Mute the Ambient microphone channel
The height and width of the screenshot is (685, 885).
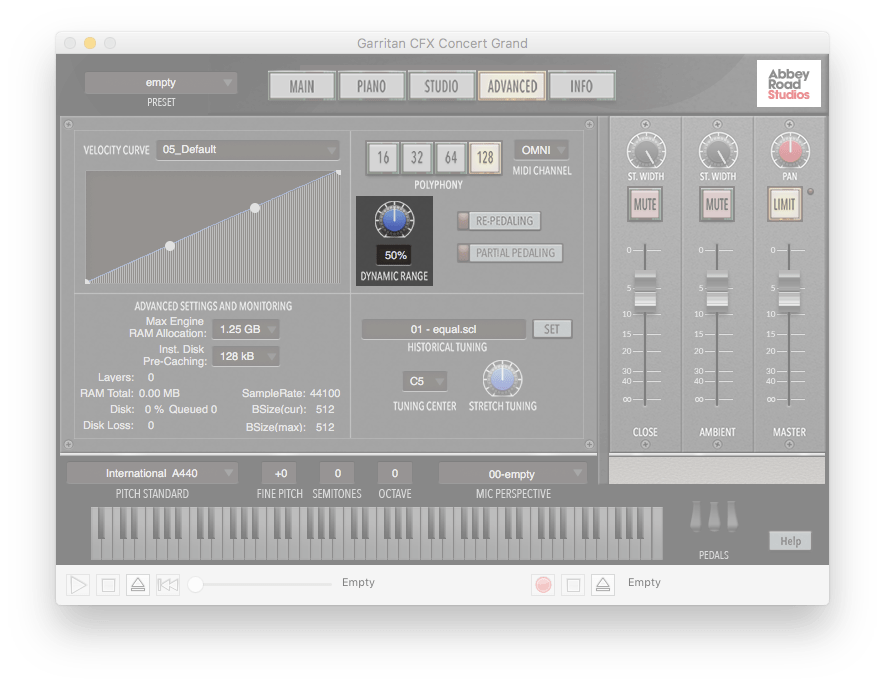[x=717, y=204]
